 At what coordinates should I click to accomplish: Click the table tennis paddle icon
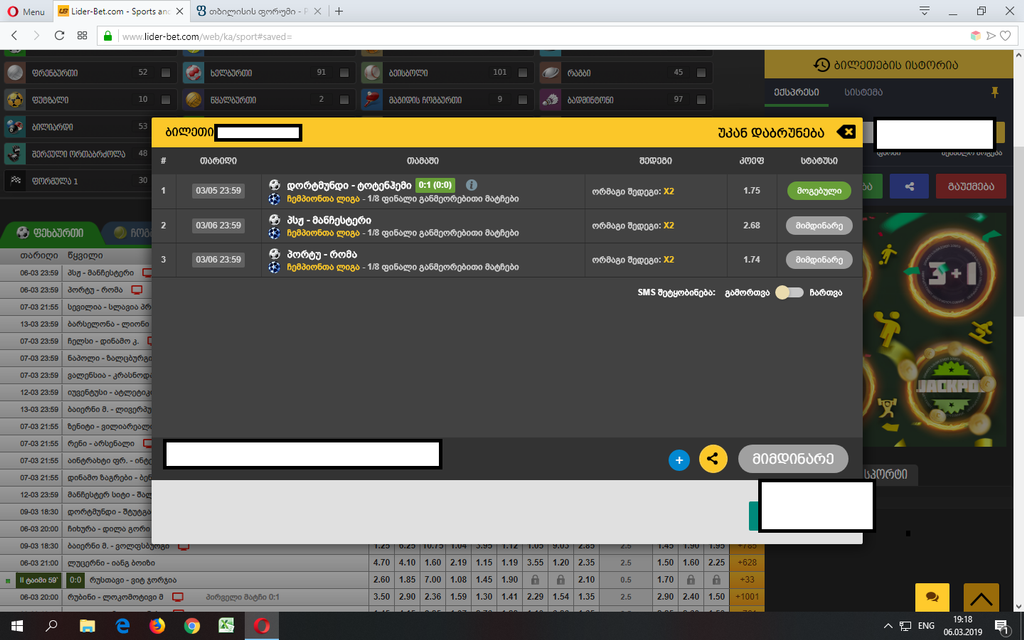tap(372, 100)
